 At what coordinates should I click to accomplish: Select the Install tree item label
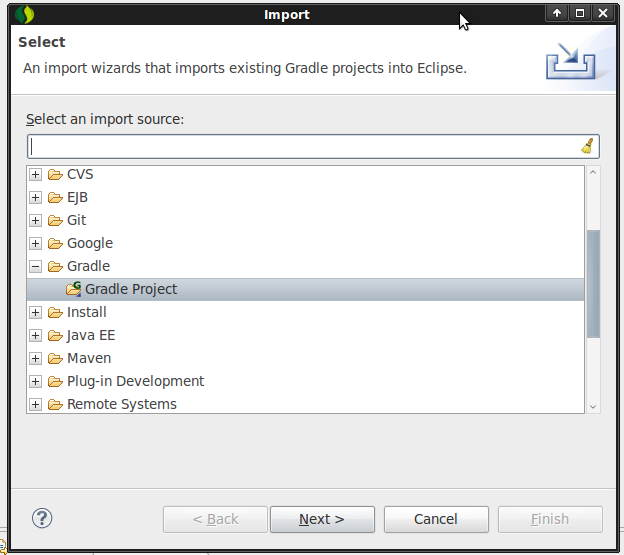[x=87, y=312]
